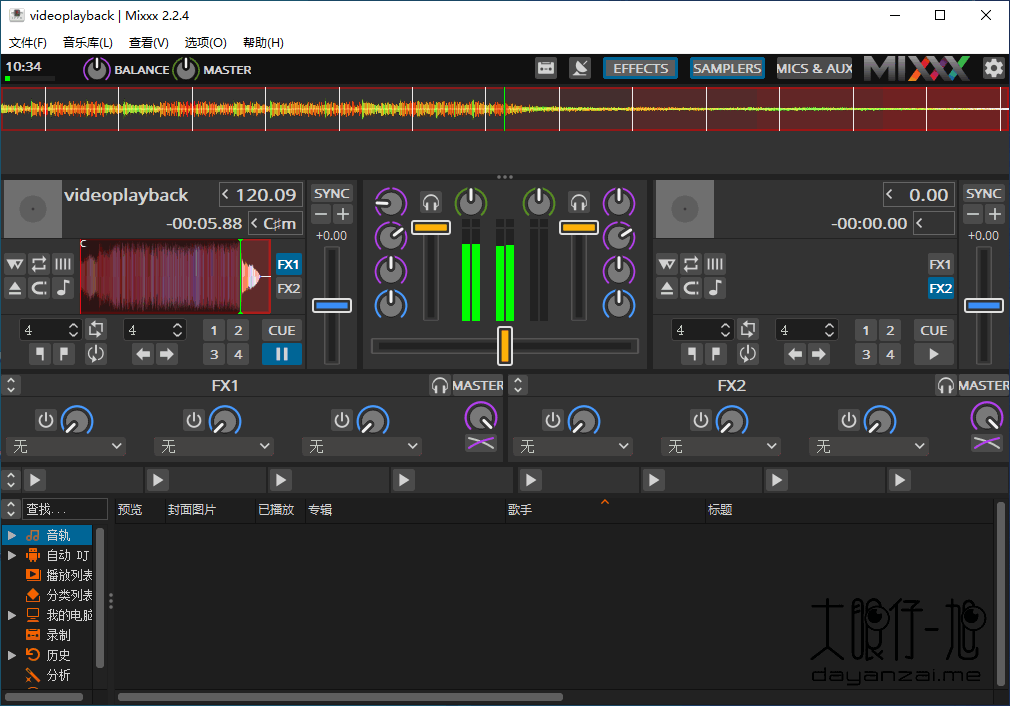
Task: Open FX2 third effect selector dropdown
Action: click(x=869, y=446)
